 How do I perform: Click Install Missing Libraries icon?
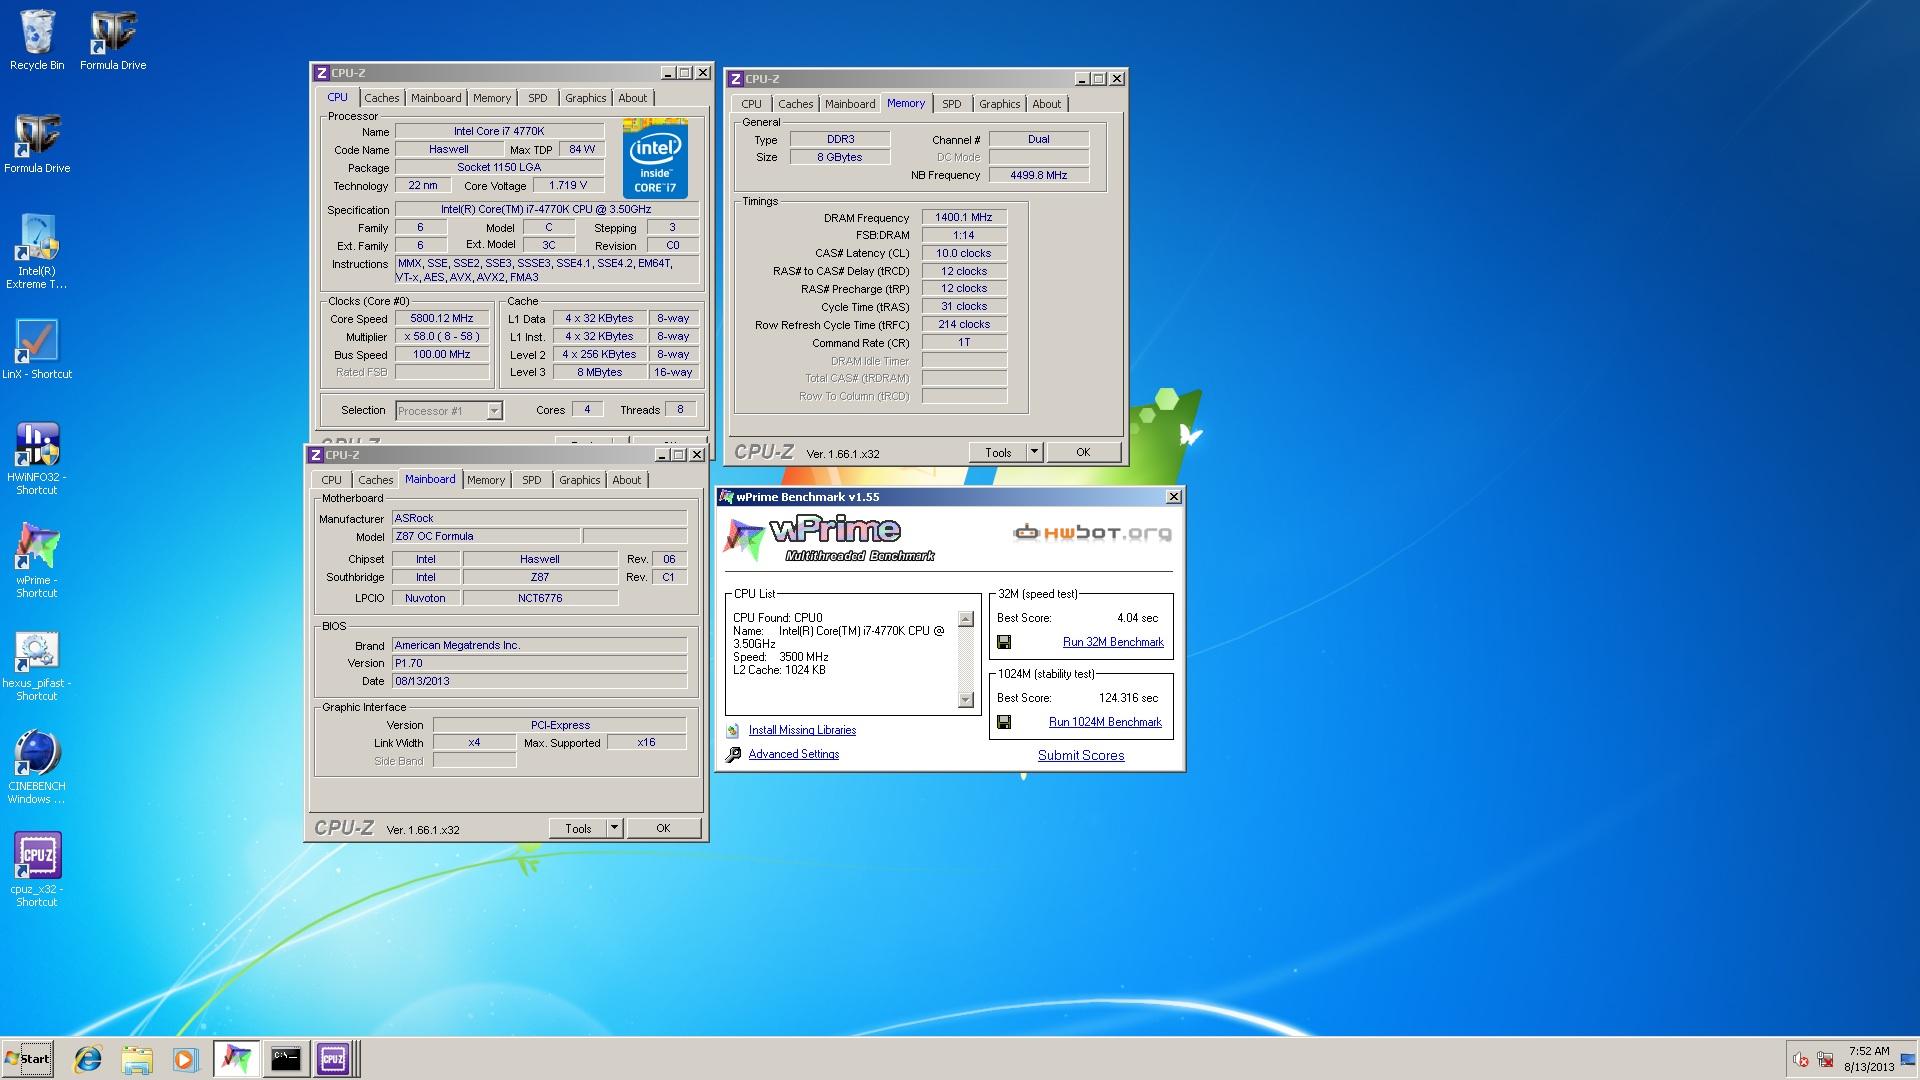pyautogui.click(x=733, y=731)
